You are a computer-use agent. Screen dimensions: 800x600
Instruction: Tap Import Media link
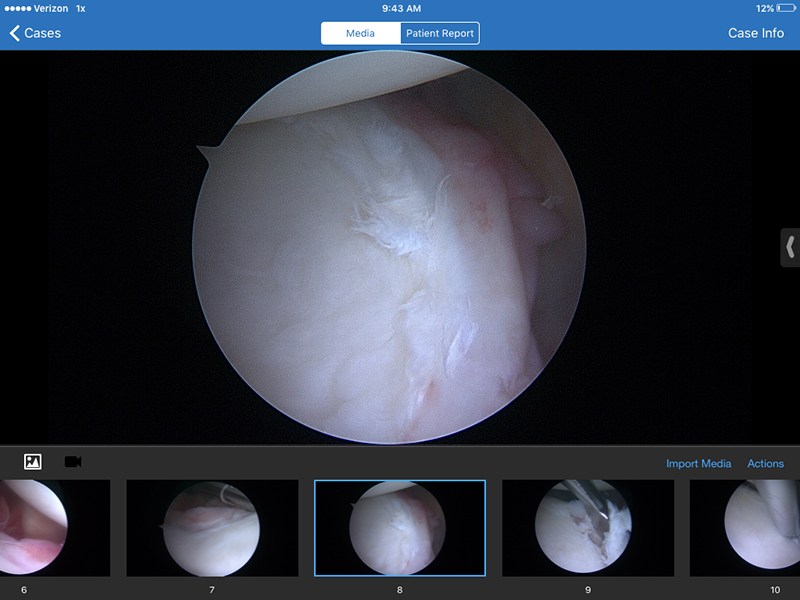coord(698,463)
